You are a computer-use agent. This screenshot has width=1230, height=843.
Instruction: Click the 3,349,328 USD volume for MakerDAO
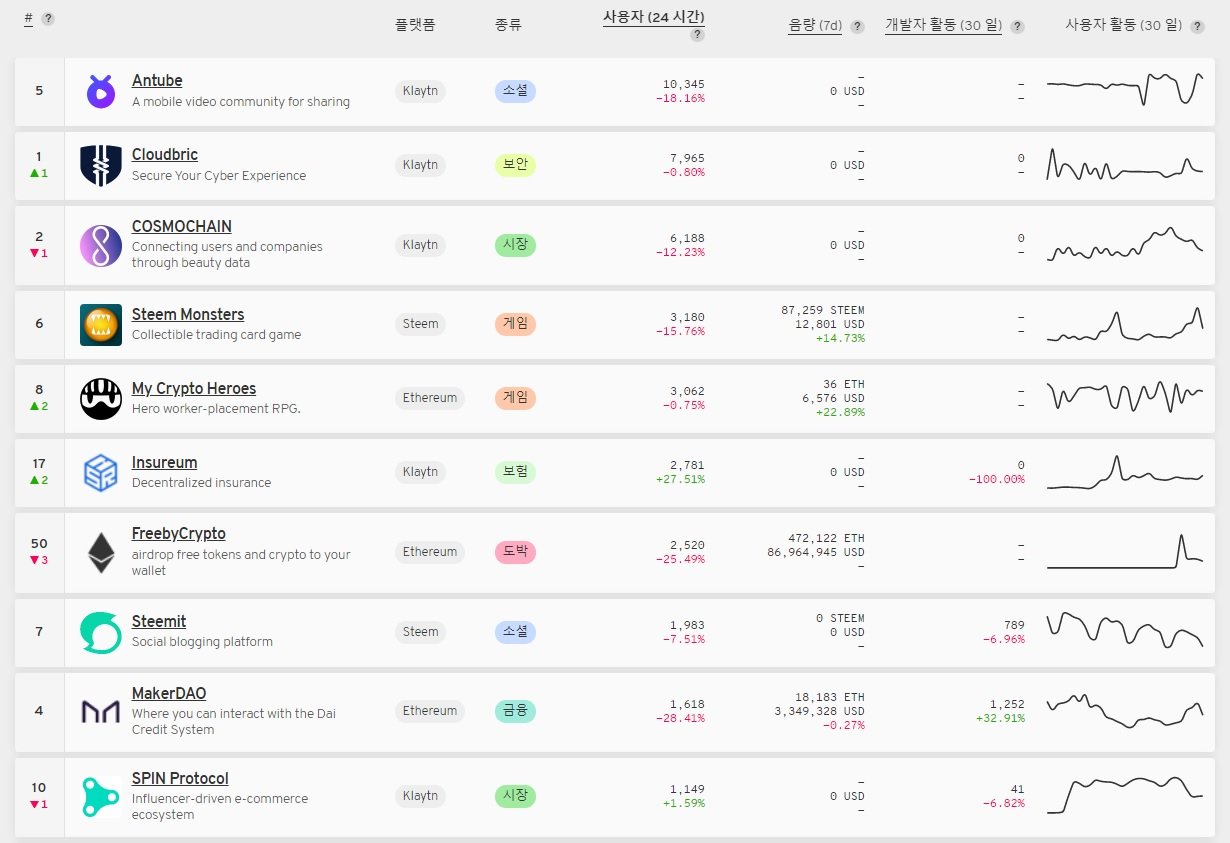tap(819, 711)
